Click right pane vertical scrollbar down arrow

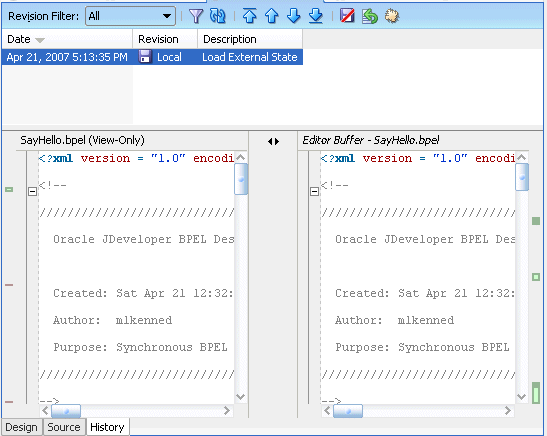521,397
